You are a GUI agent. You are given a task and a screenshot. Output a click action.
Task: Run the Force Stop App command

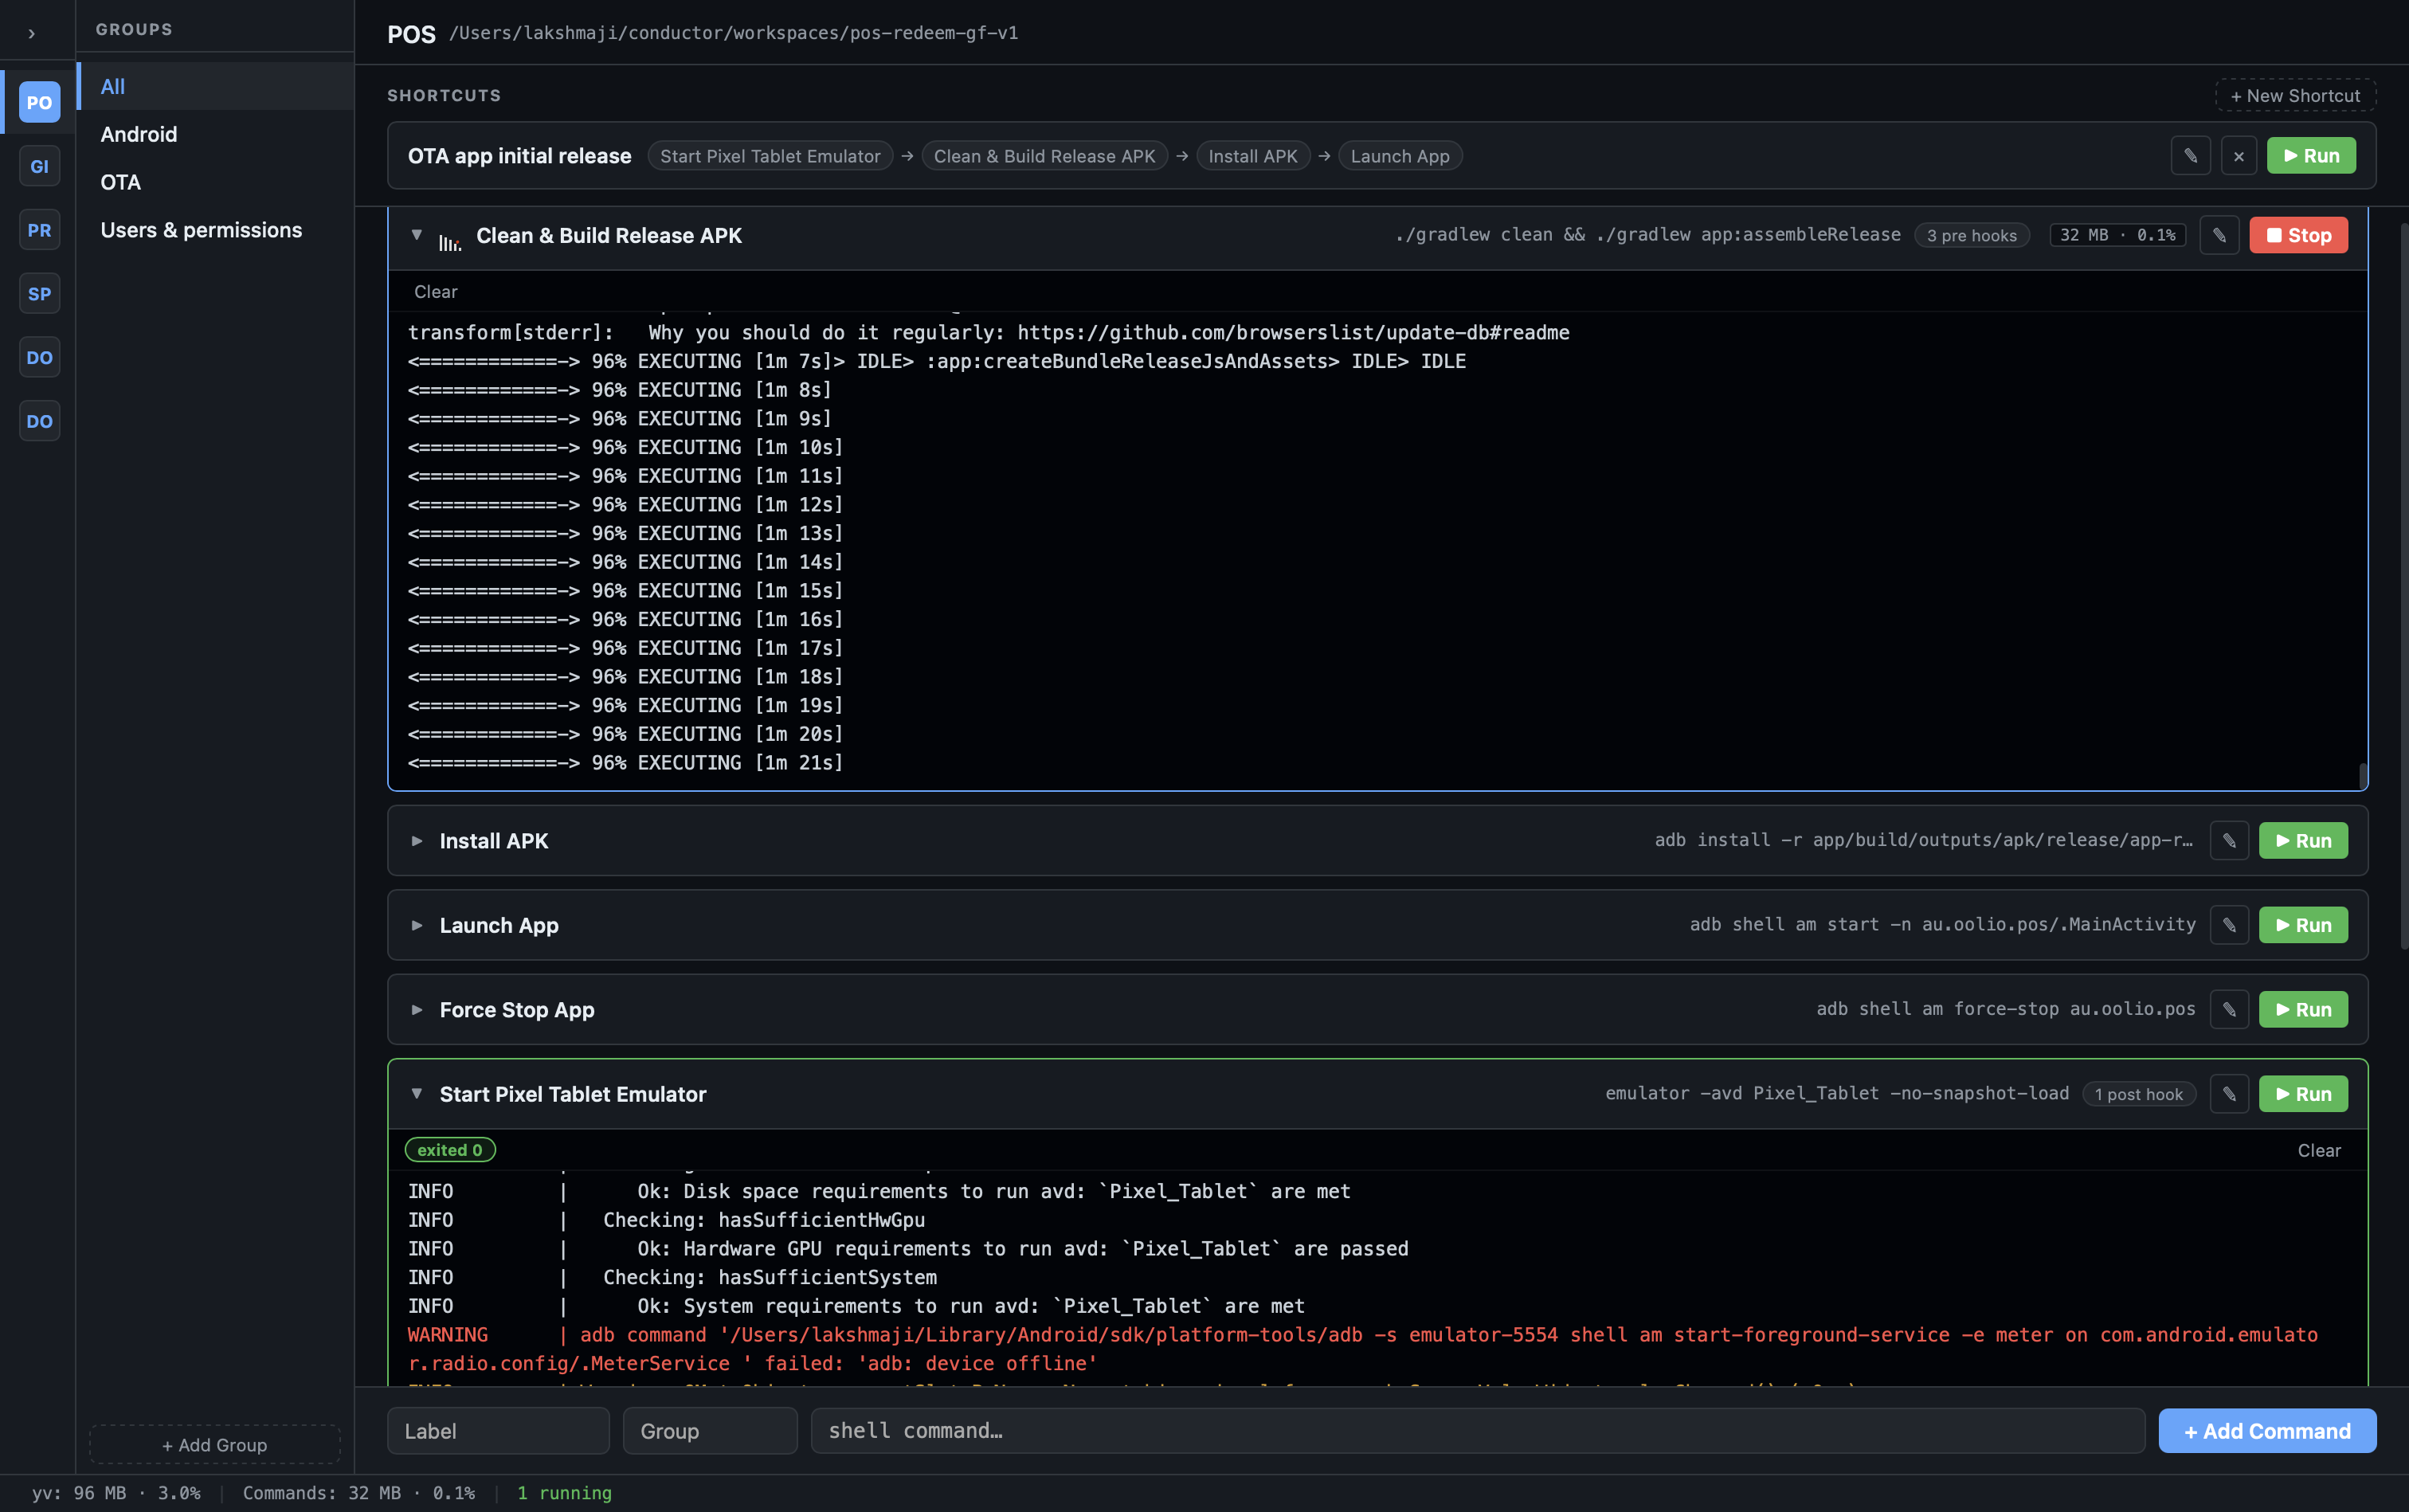tap(2303, 1010)
